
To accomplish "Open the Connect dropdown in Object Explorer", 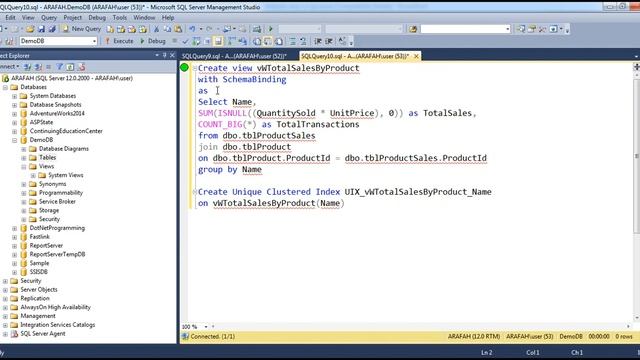I will tap(9, 67).
